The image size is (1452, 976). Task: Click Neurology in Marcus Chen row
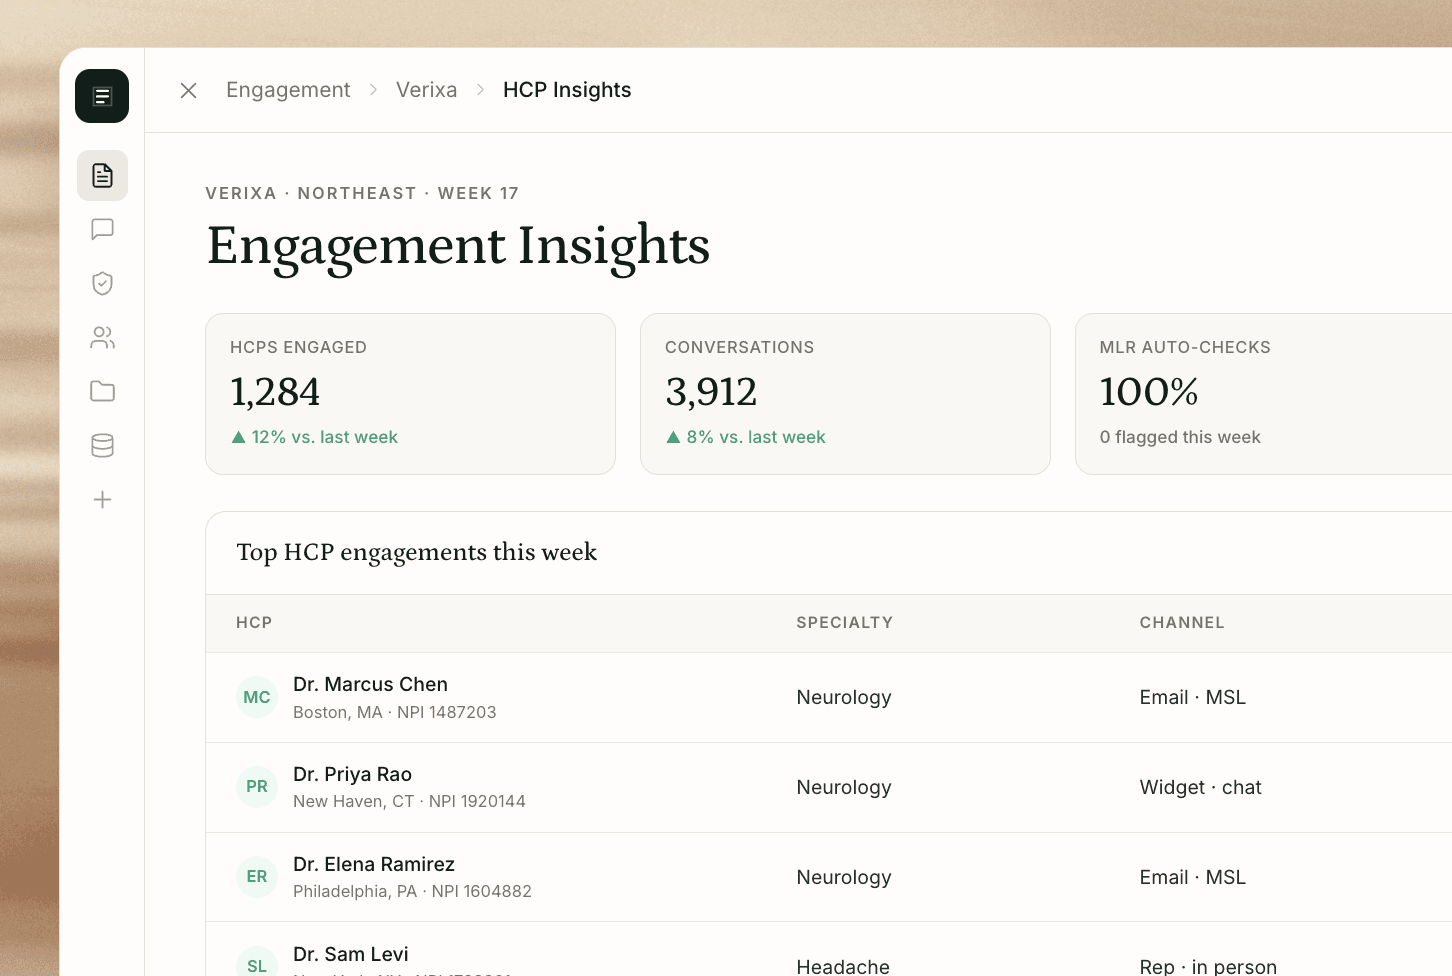pyautogui.click(x=844, y=697)
